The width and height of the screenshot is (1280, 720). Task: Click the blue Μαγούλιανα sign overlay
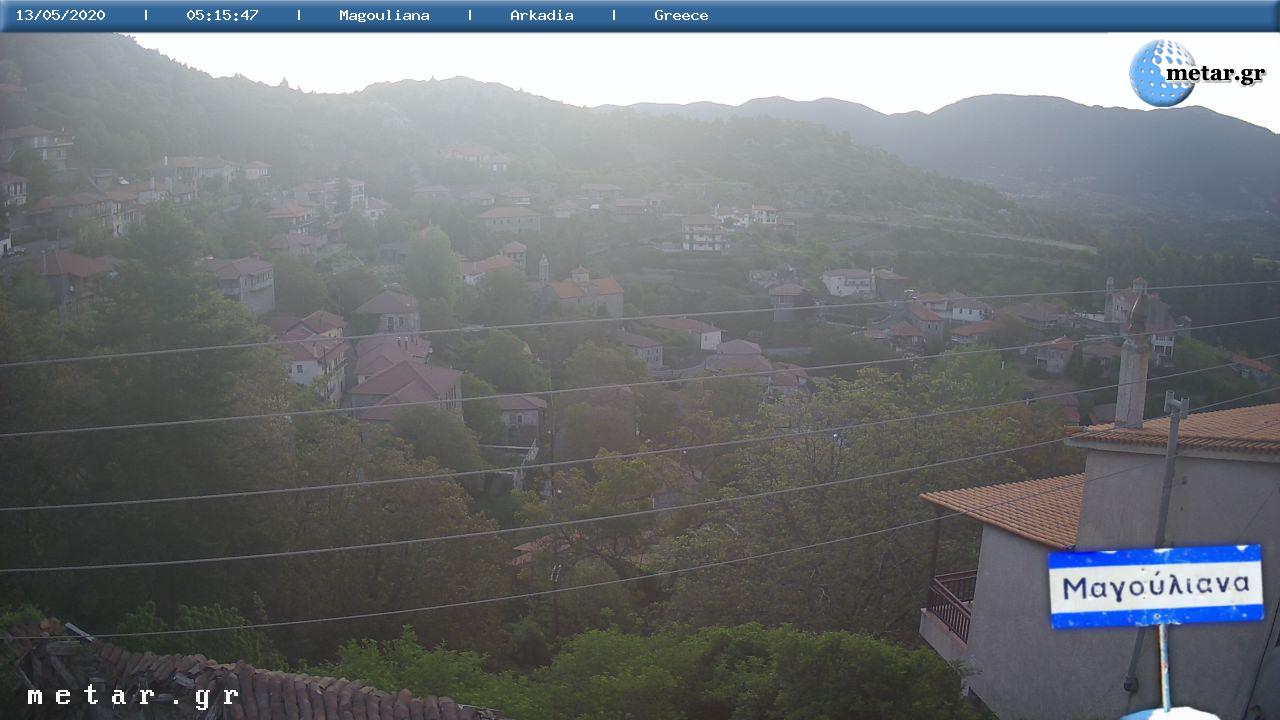[x=1155, y=586]
